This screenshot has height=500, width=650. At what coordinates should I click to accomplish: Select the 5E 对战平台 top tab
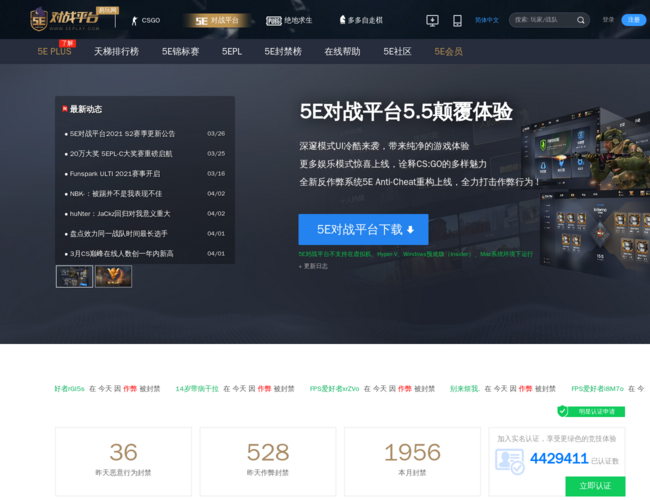[x=217, y=20]
